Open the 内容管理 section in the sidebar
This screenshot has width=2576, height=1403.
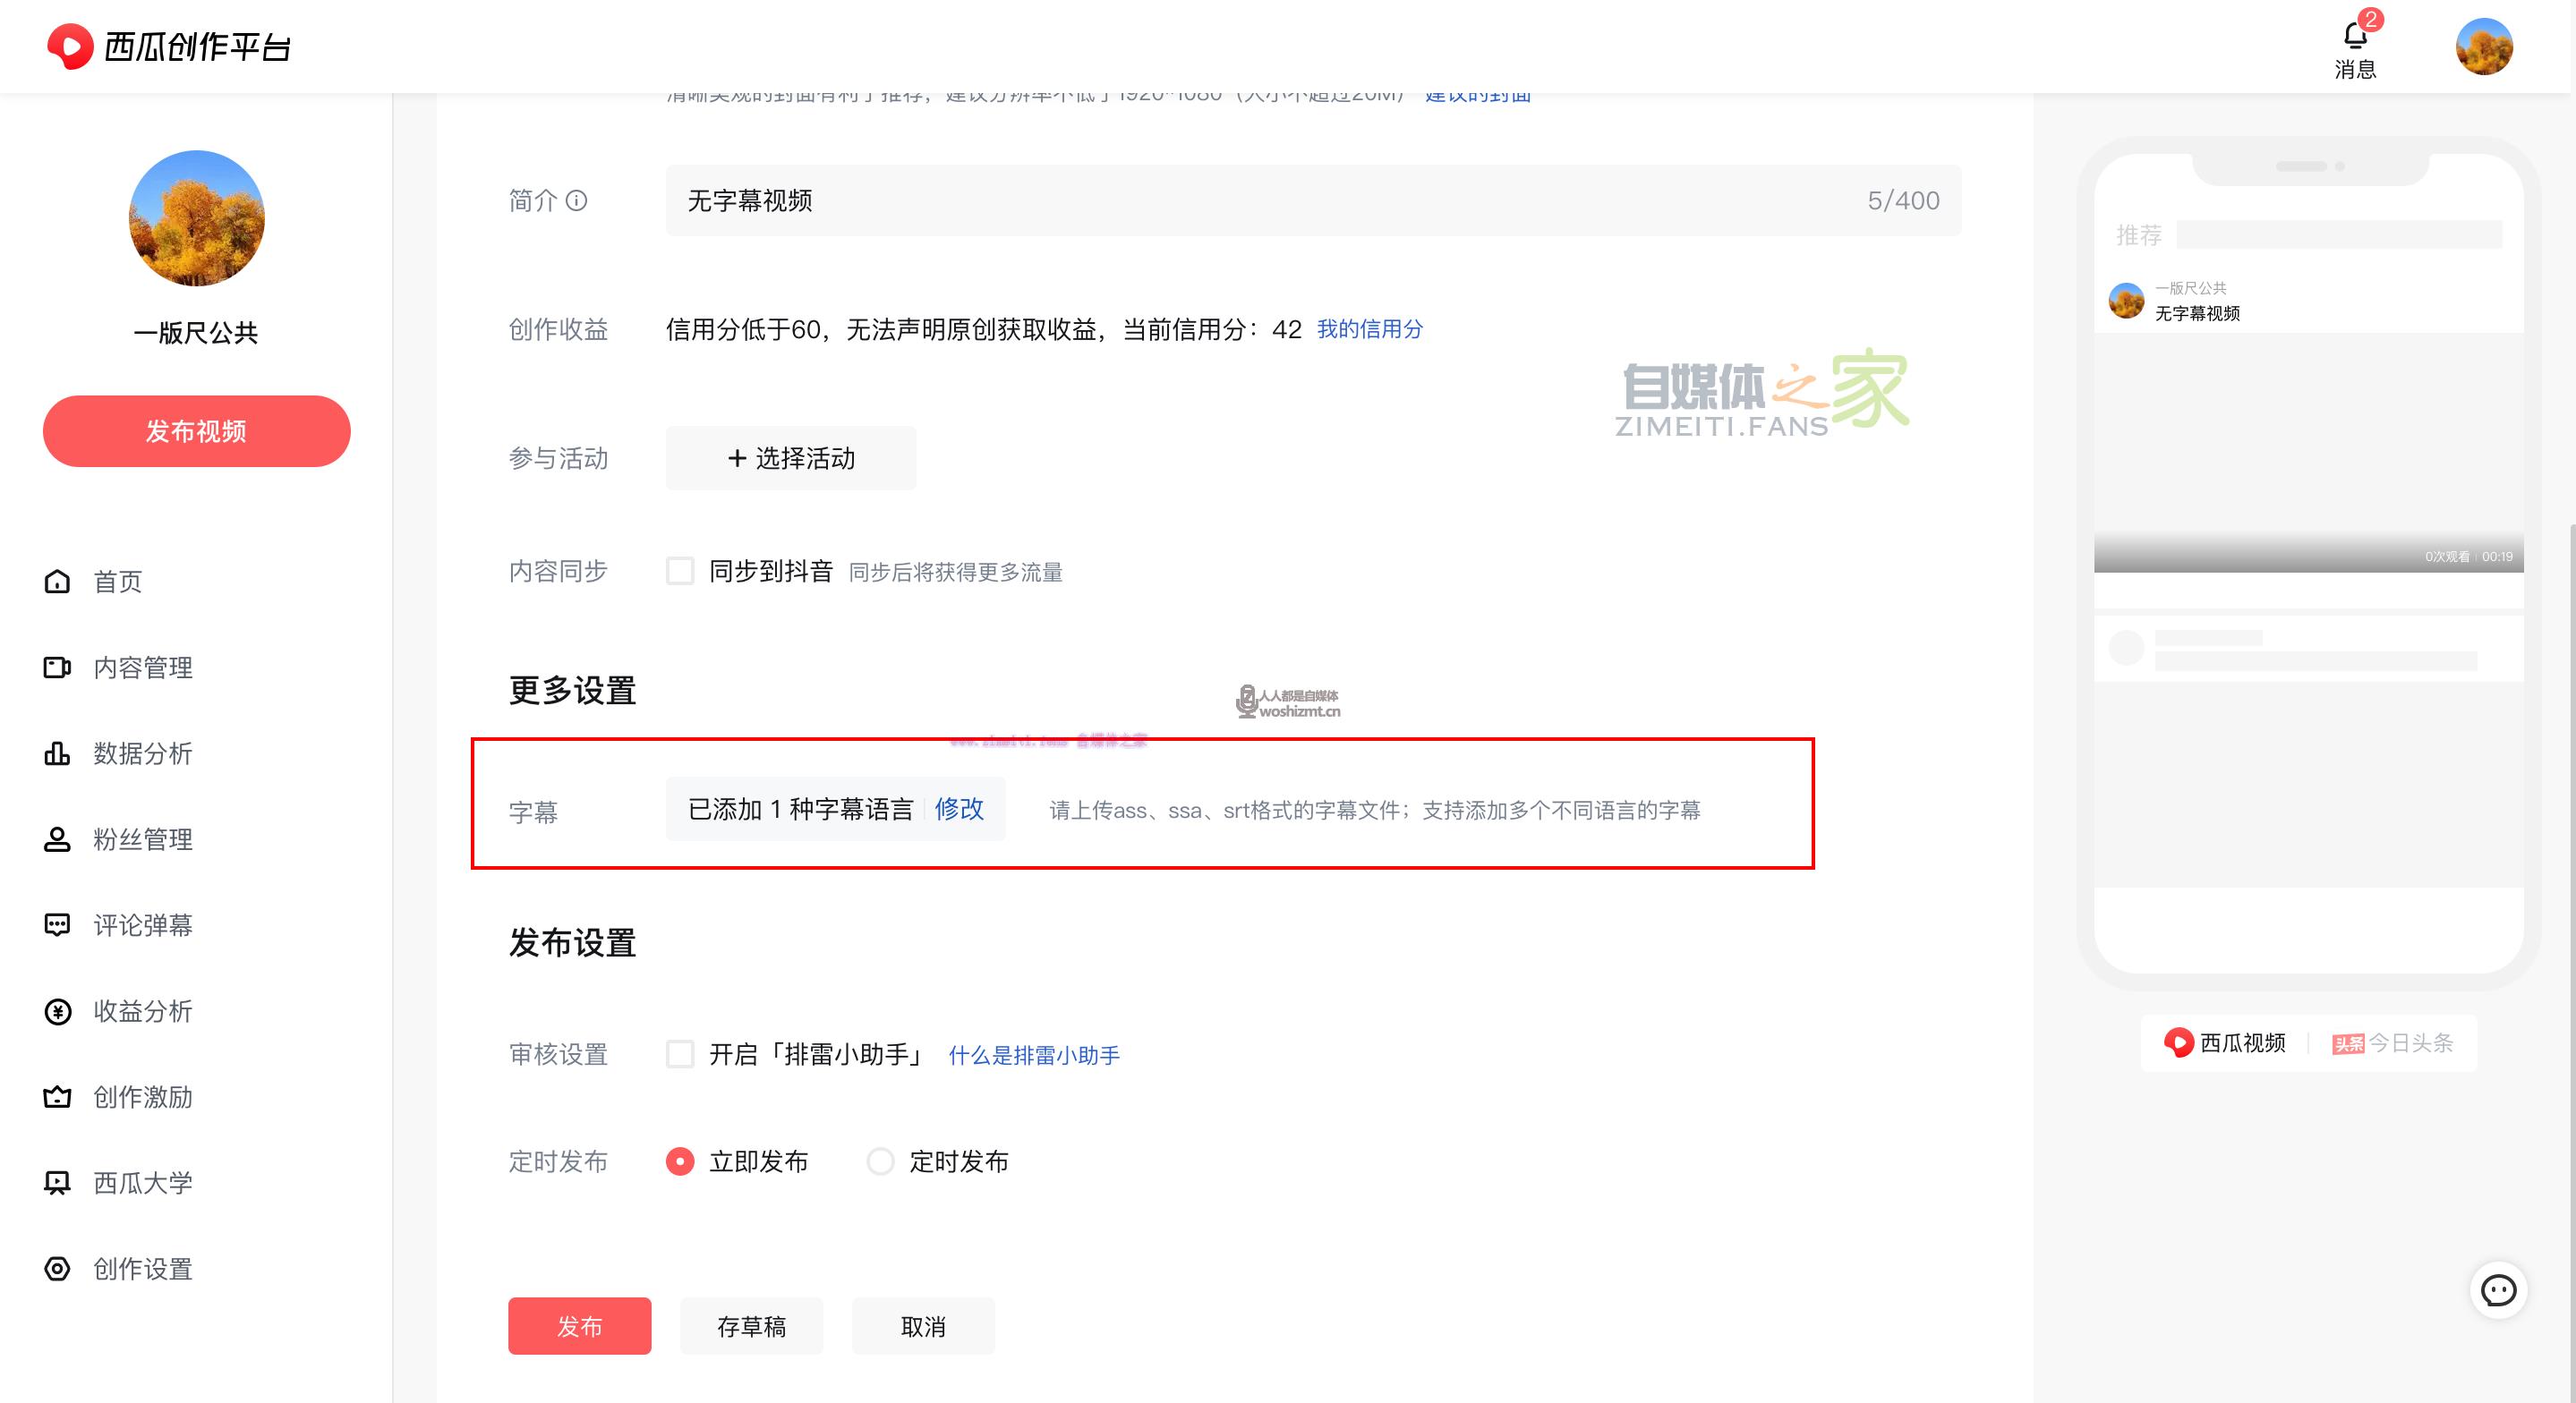click(x=143, y=667)
